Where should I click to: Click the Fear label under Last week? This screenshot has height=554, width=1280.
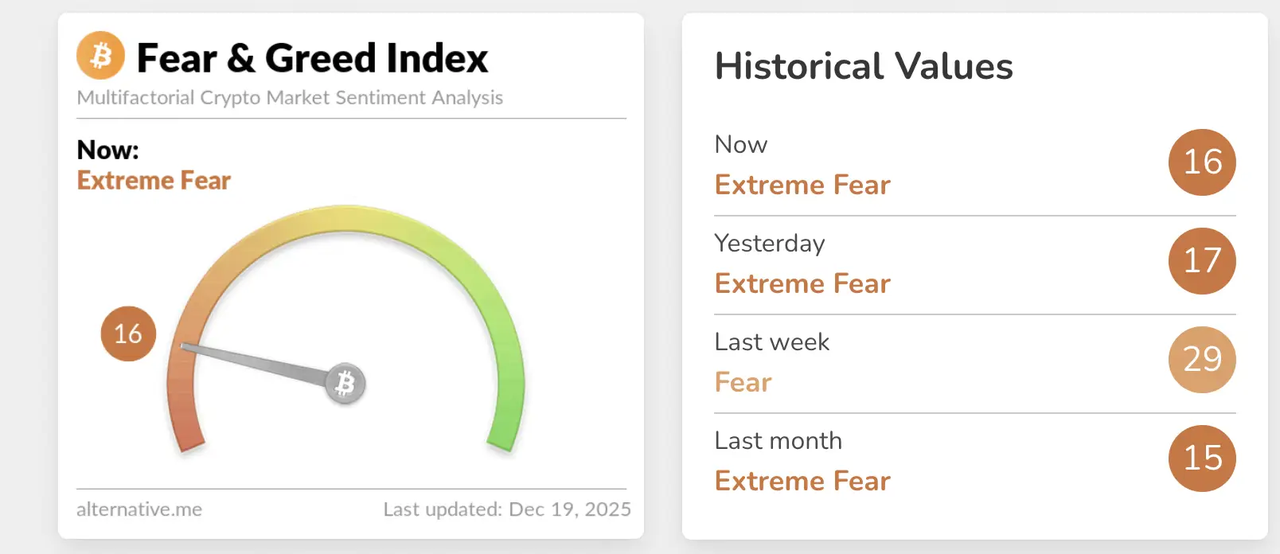point(743,383)
